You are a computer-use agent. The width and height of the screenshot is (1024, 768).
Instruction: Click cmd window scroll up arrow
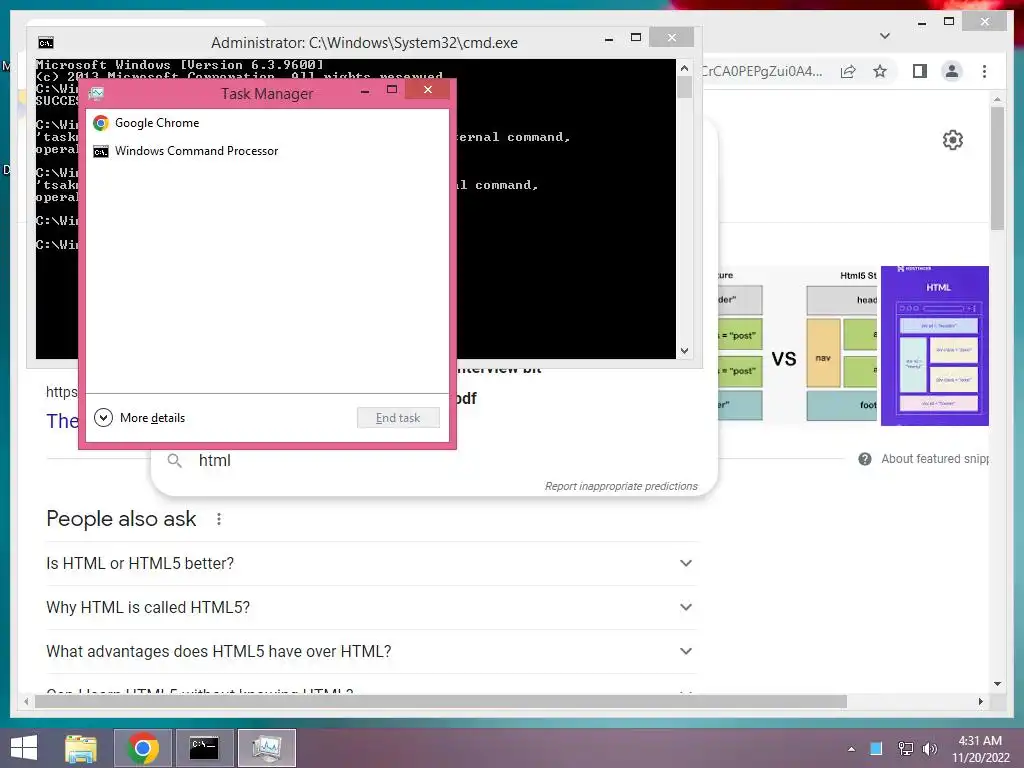(684, 68)
